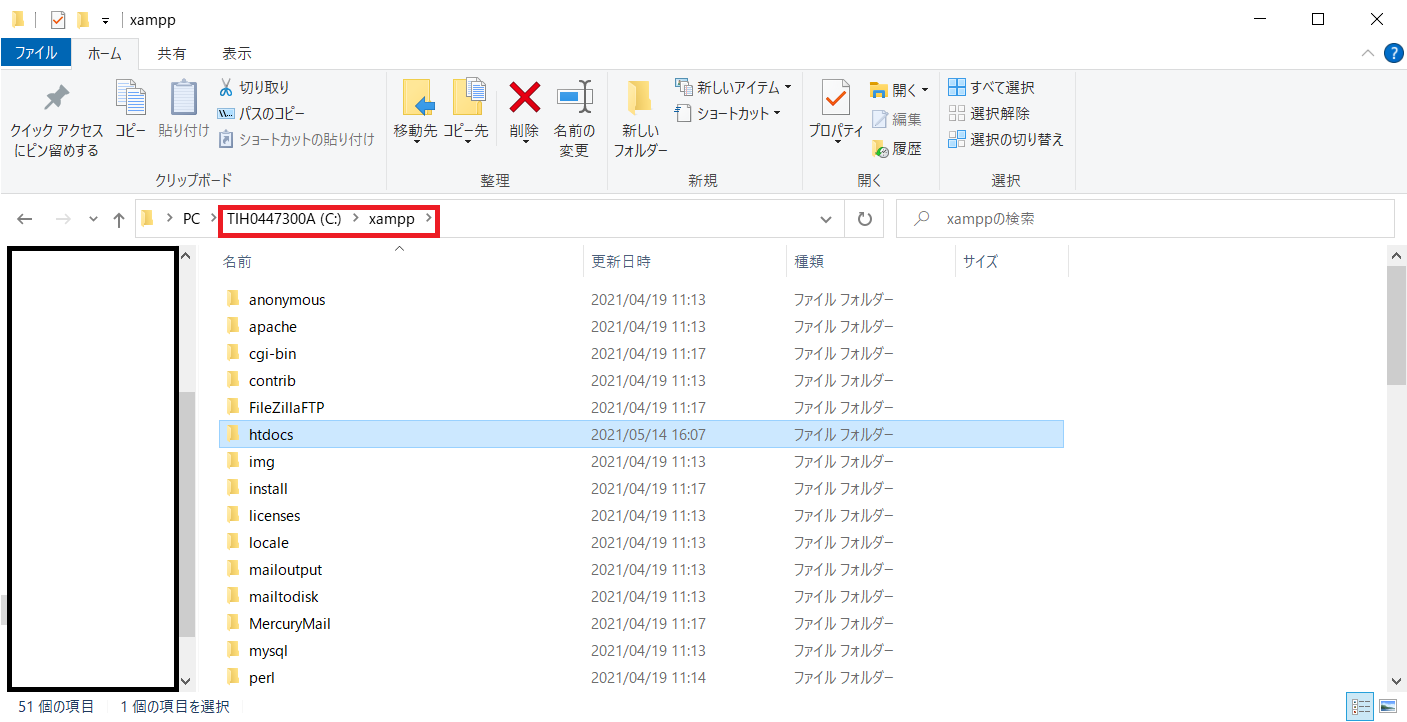
Task: Switch to 表示 view tab
Action: pos(236,53)
